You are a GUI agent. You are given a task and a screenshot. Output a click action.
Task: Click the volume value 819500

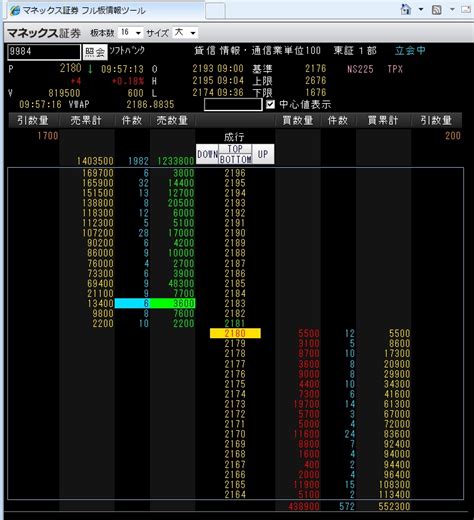click(64, 93)
